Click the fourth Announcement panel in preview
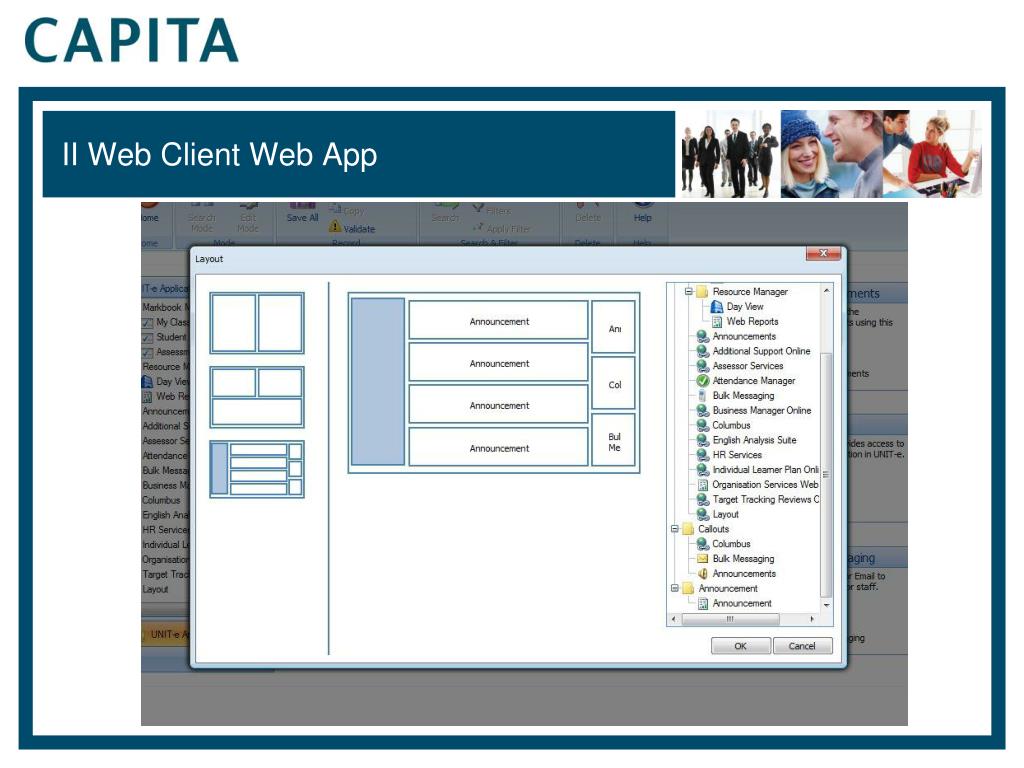The image size is (1024, 768). (x=499, y=448)
